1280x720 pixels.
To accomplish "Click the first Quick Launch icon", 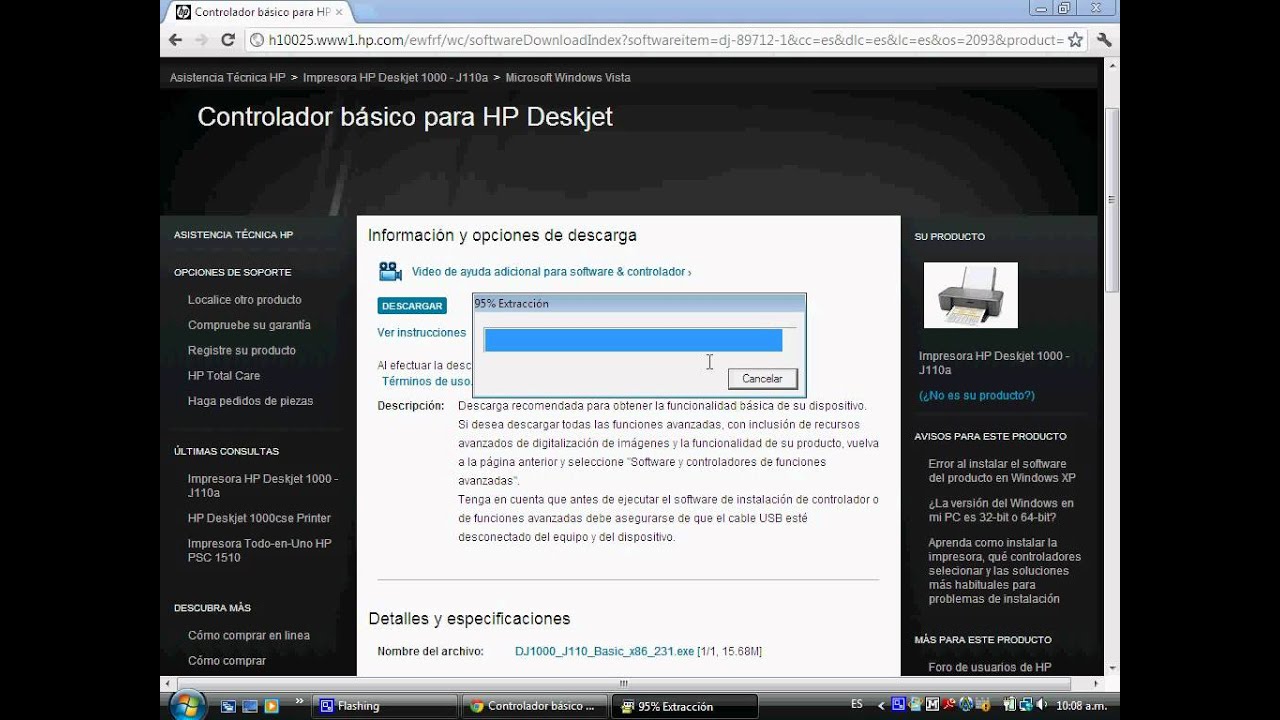I will click(x=228, y=706).
